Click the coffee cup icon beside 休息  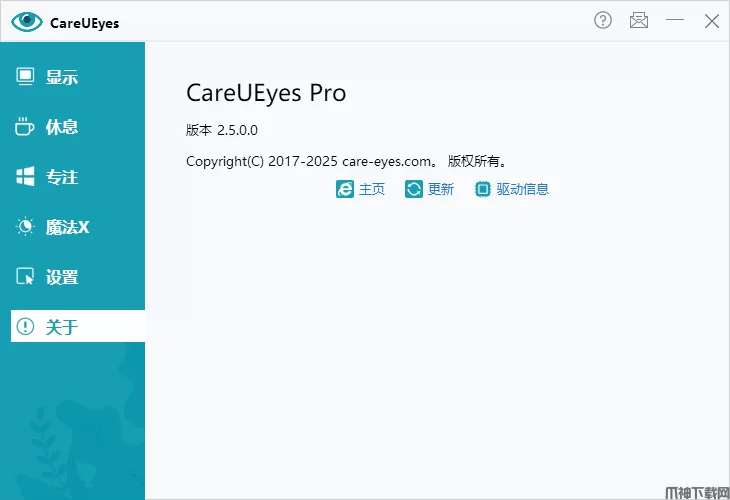(x=25, y=127)
